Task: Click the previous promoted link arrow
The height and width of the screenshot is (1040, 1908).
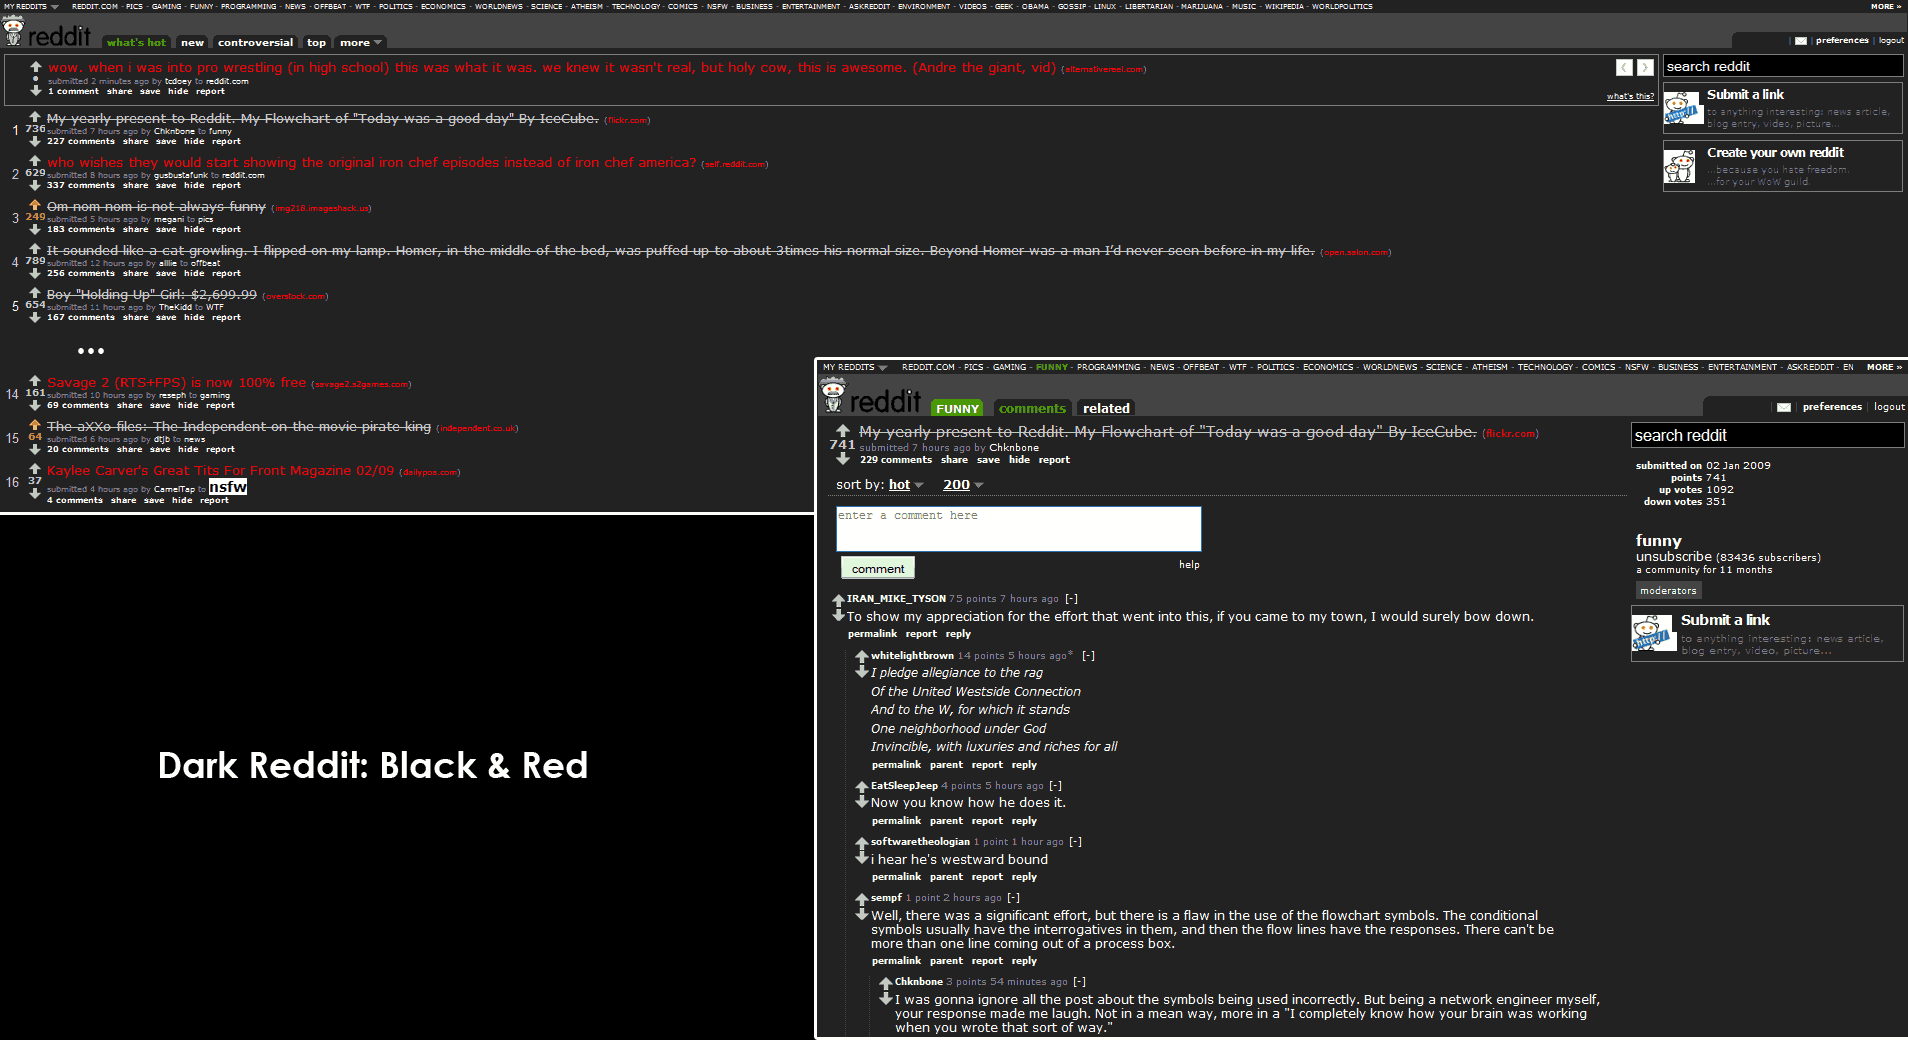Action: pyautogui.click(x=1624, y=67)
